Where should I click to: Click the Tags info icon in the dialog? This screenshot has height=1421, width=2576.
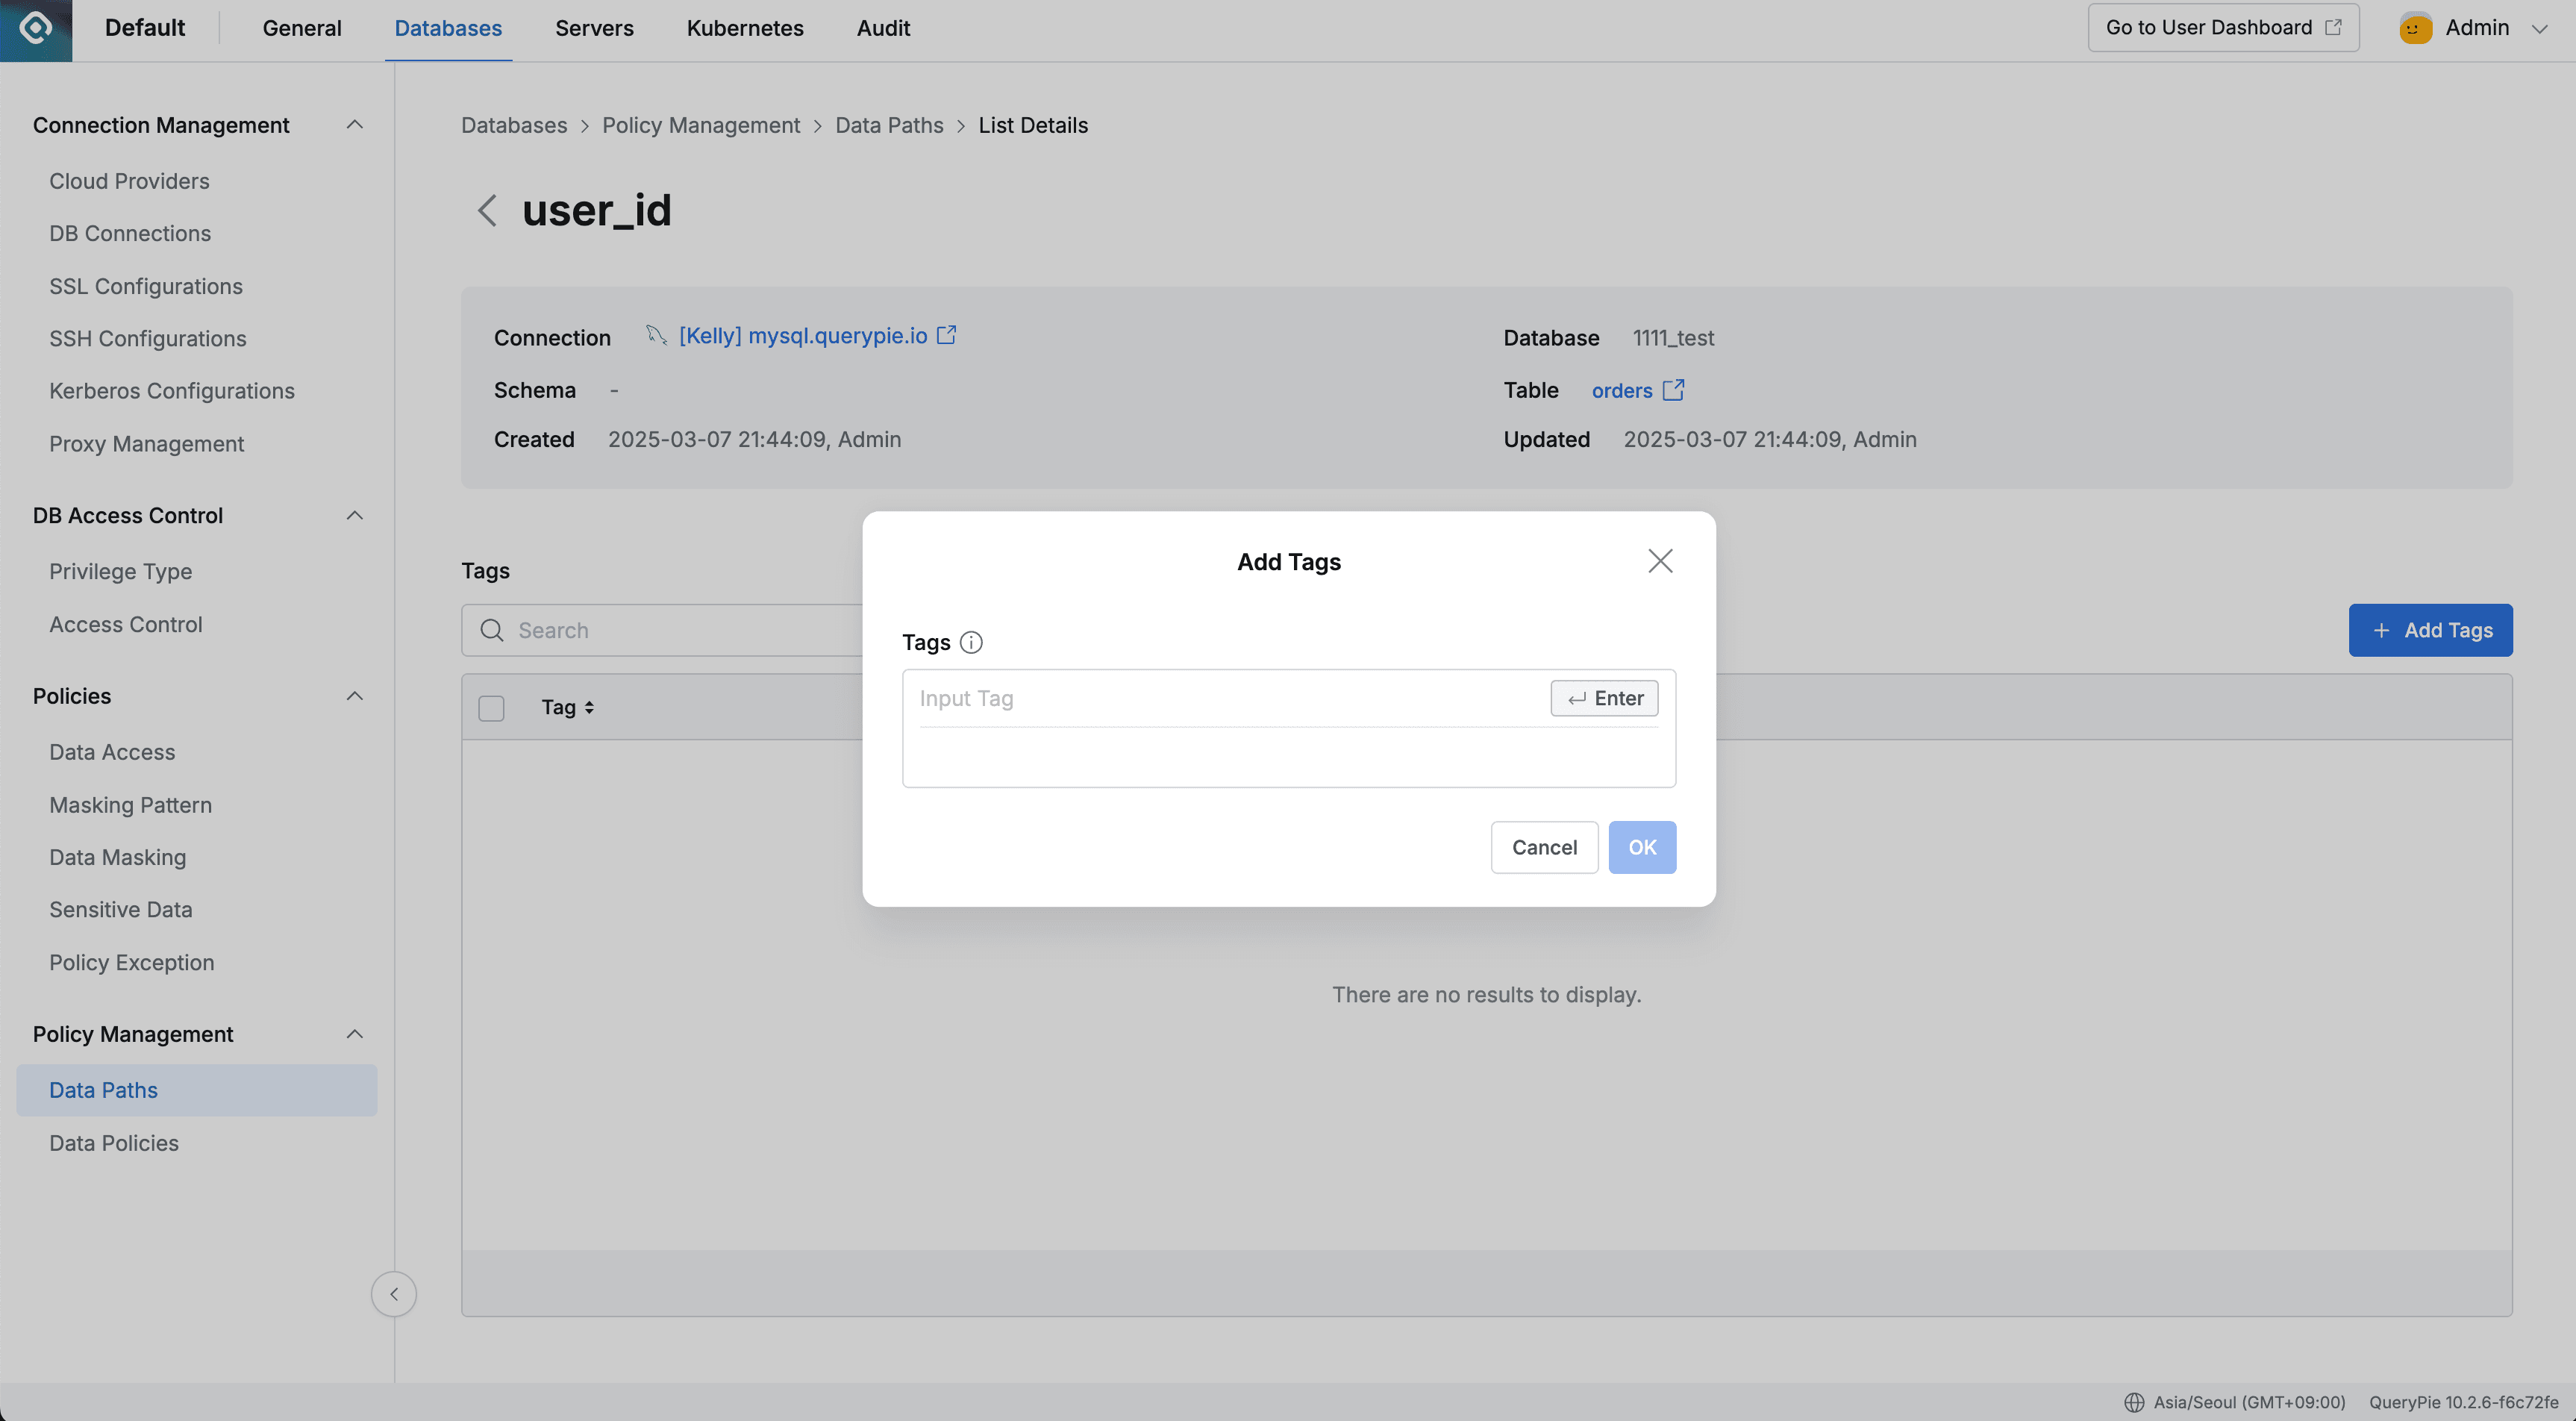pos(970,642)
